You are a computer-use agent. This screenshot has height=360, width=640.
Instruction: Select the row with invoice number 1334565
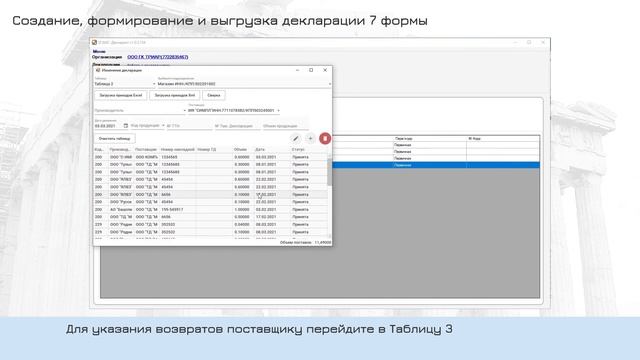click(210, 157)
